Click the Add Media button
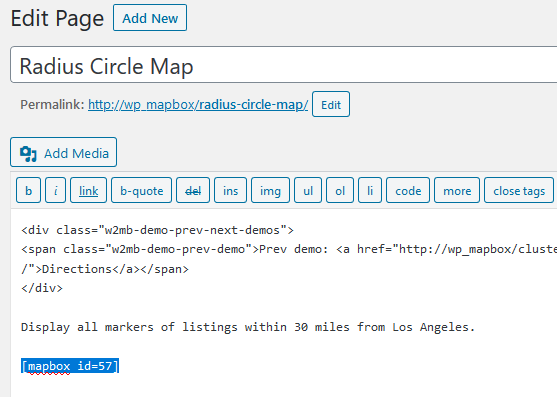The image size is (557, 397). coord(64,152)
